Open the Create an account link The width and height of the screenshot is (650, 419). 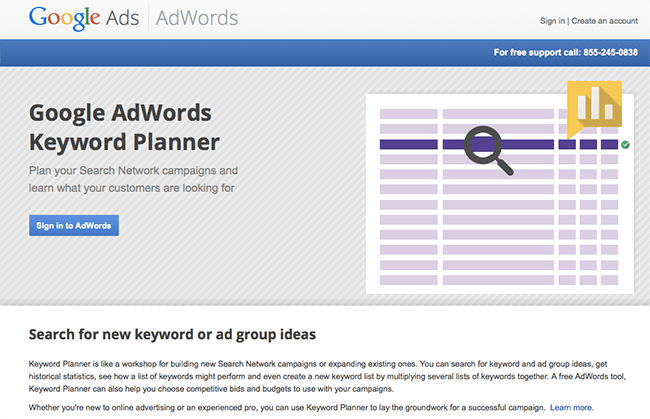604,21
